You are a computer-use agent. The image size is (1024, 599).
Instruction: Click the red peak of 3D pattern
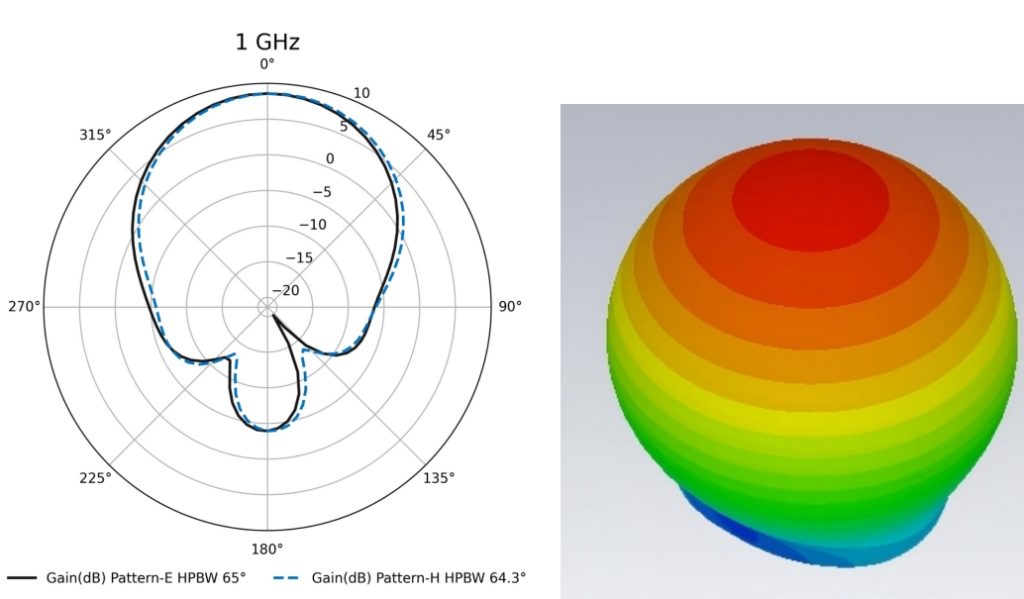coord(810,198)
